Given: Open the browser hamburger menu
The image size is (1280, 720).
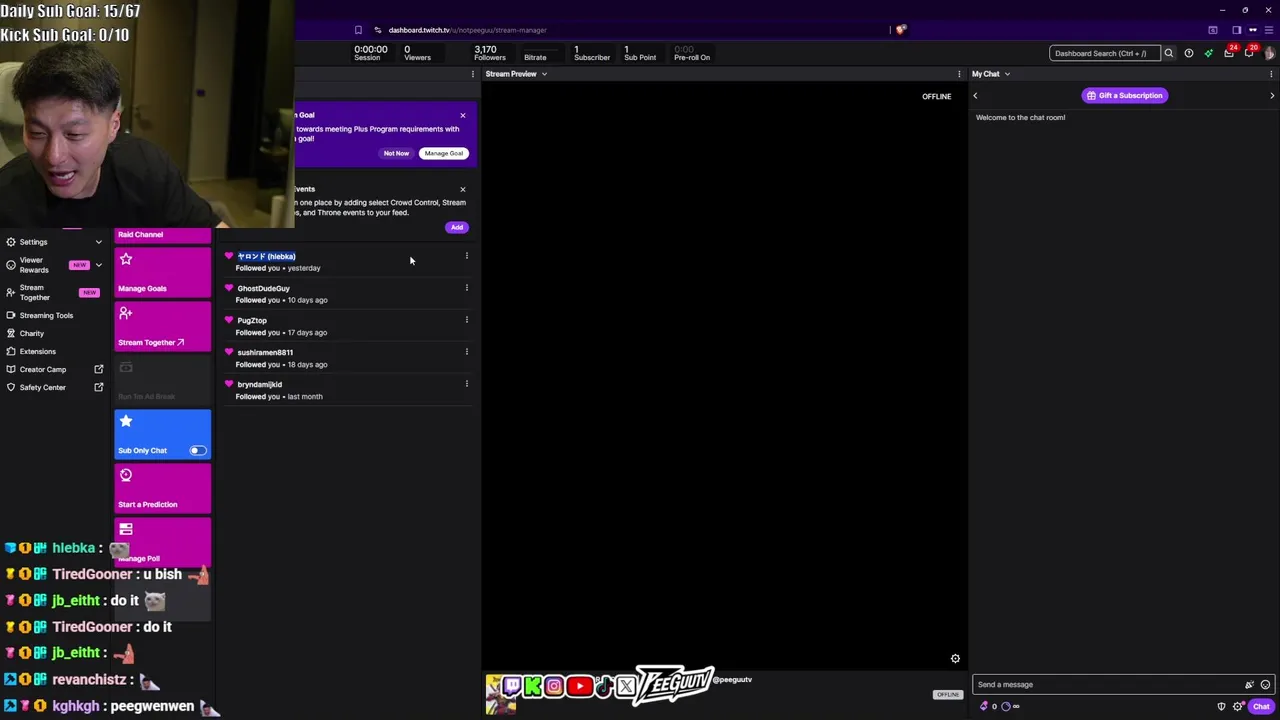Looking at the screenshot, I should (1269, 30).
